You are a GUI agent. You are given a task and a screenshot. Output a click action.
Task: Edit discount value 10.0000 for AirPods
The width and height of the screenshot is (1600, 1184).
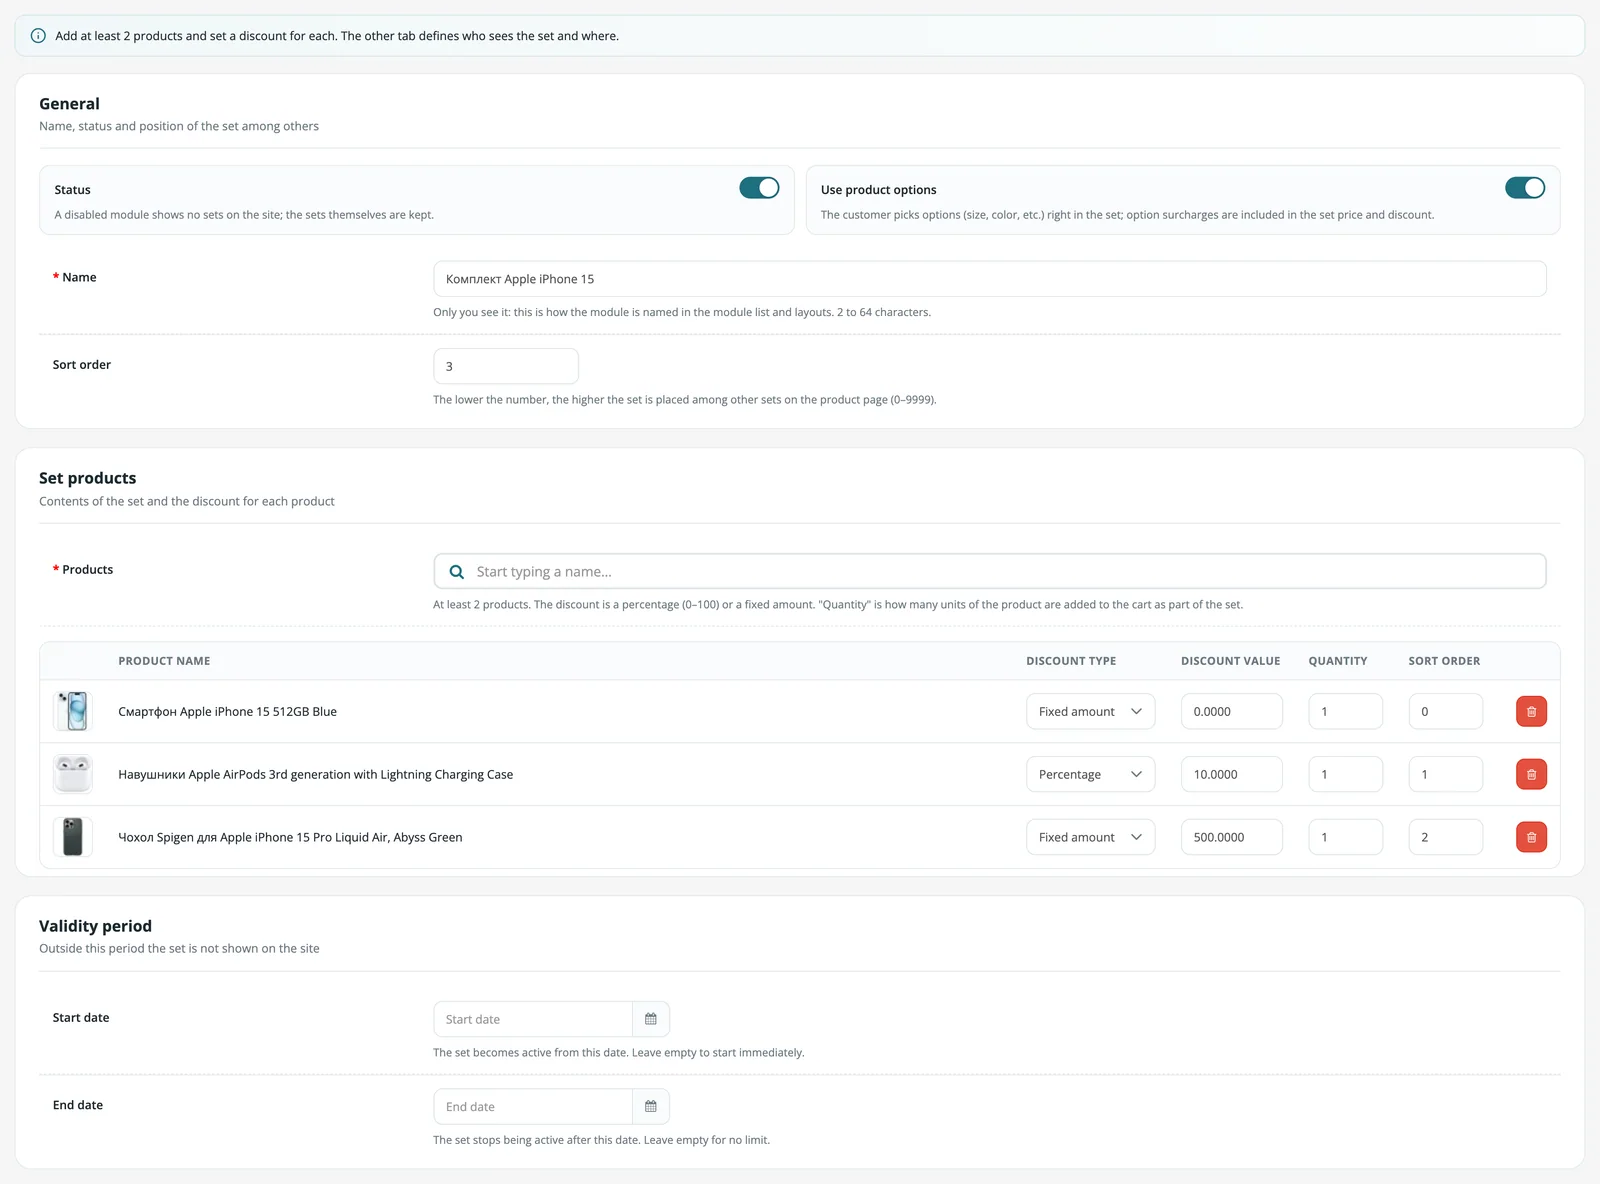pos(1232,774)
